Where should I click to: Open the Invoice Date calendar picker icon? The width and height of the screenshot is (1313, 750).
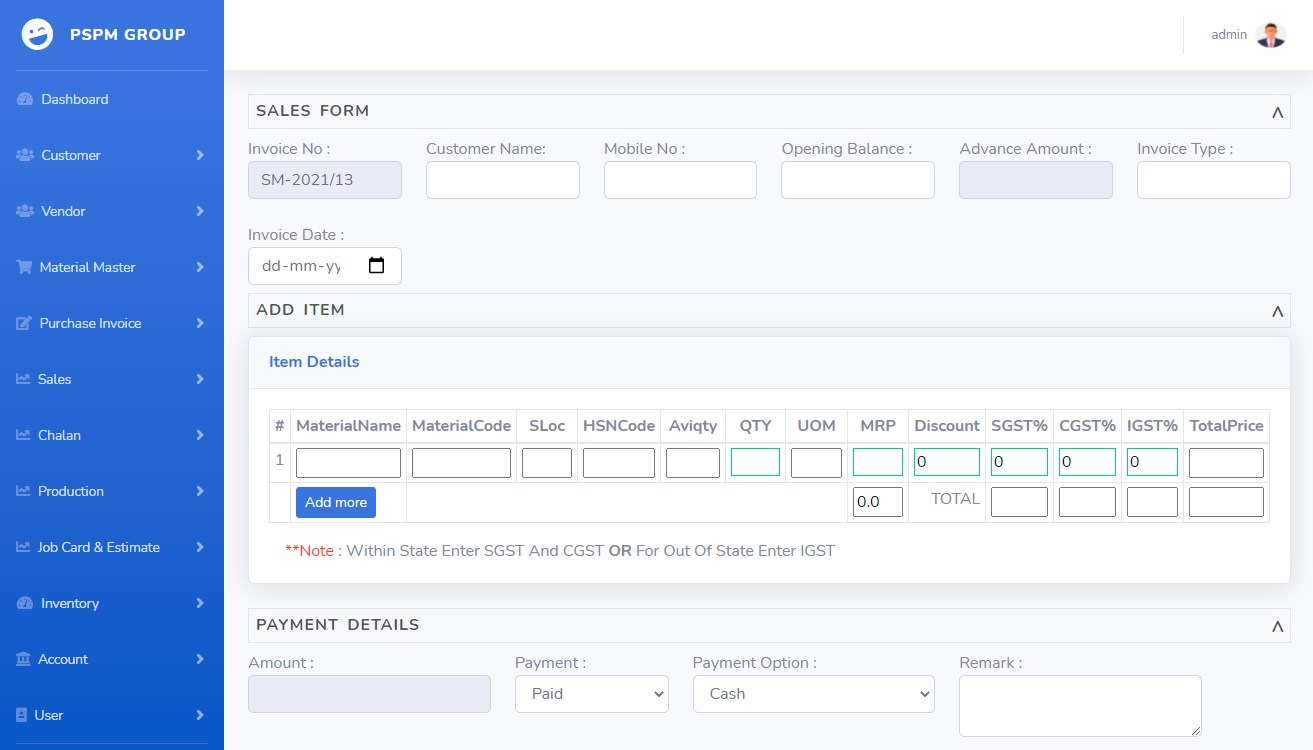point(377,266)
